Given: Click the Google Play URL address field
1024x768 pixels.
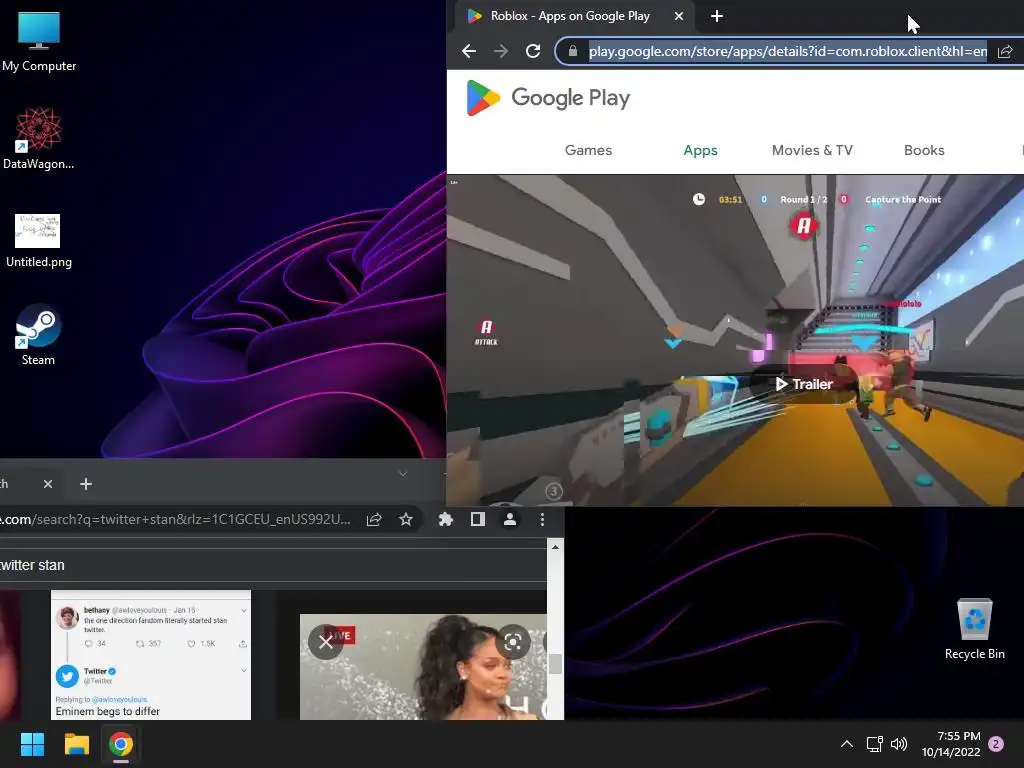Looking at the screenshot, I should tap(787, 51).
